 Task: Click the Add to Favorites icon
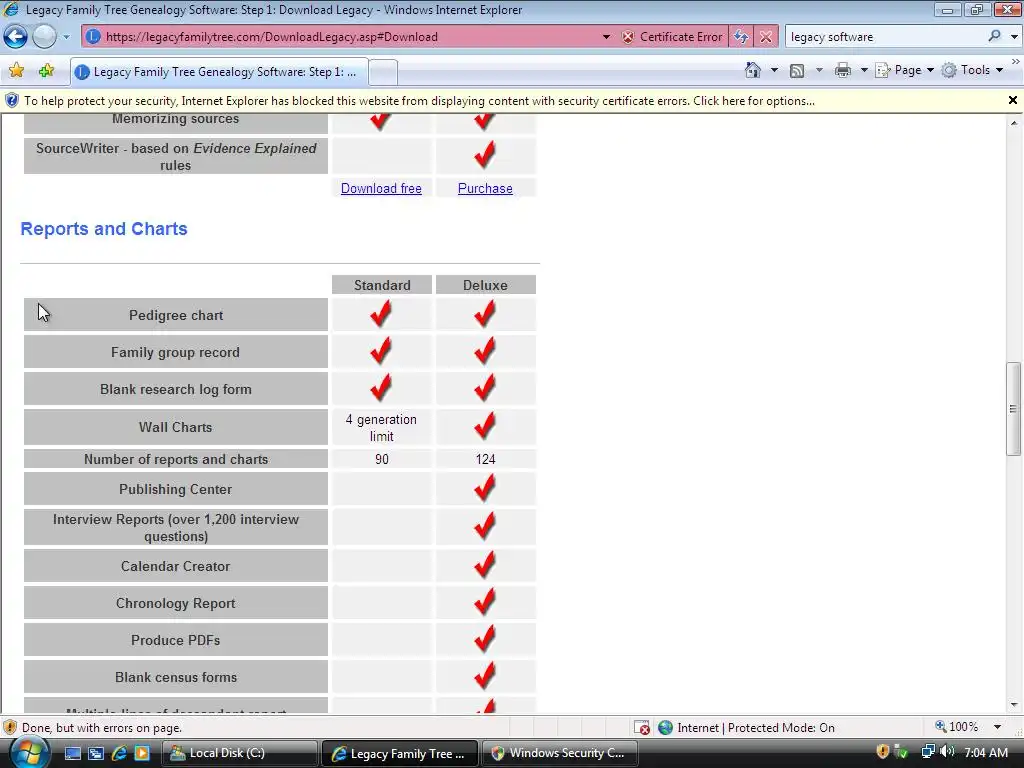pos(46,71)
